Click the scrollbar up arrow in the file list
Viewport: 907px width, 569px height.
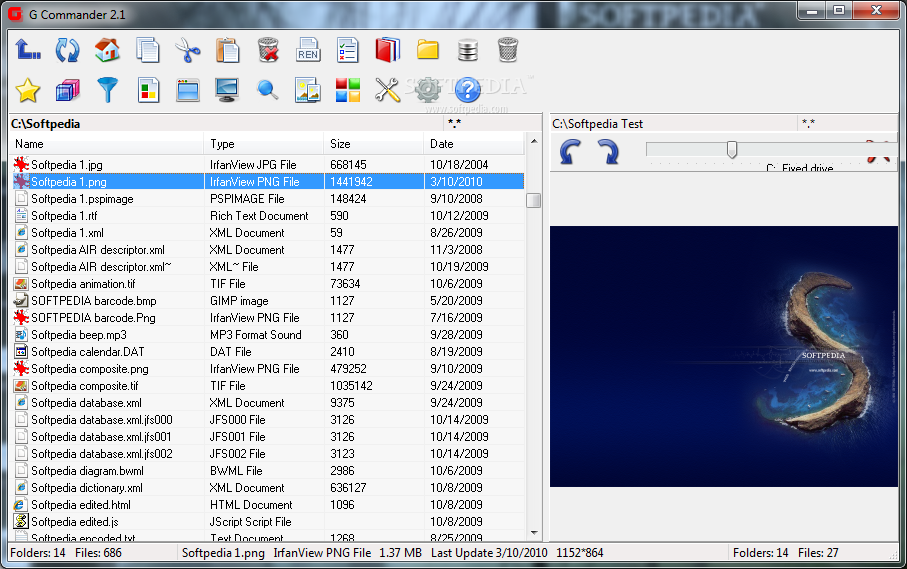[x=534, y=142]
